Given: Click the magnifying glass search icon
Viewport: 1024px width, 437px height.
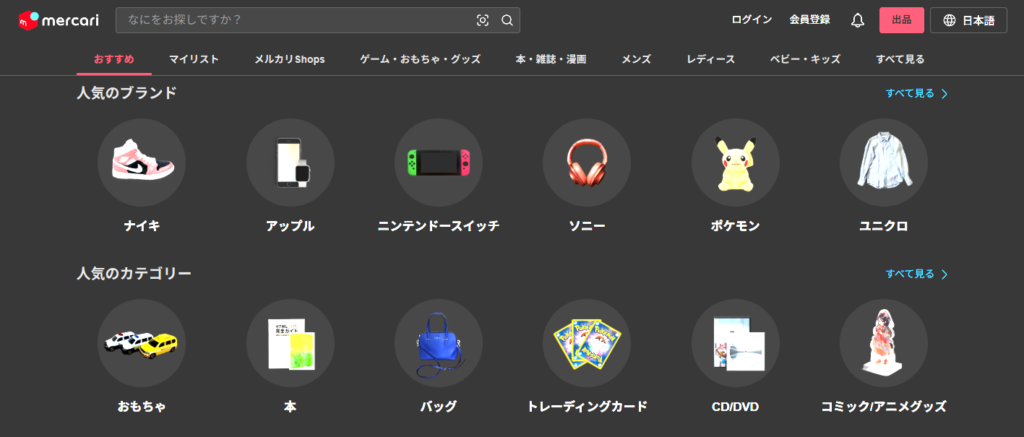Looking at the screenshot, I should point(507,20).
